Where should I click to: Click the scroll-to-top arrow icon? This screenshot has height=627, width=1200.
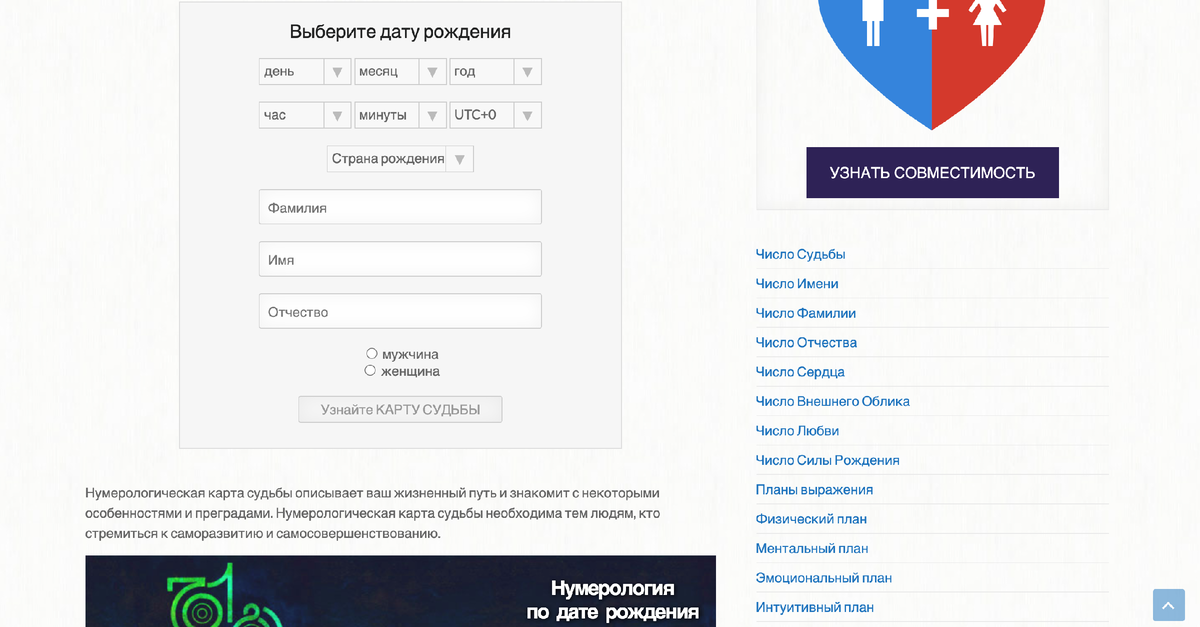pyautogui.click(x=1169, y=605)
